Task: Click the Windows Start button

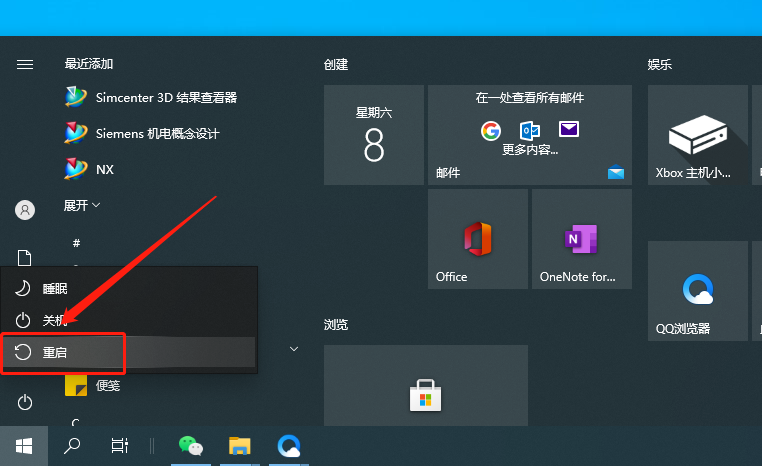Action: click(24, 446)
